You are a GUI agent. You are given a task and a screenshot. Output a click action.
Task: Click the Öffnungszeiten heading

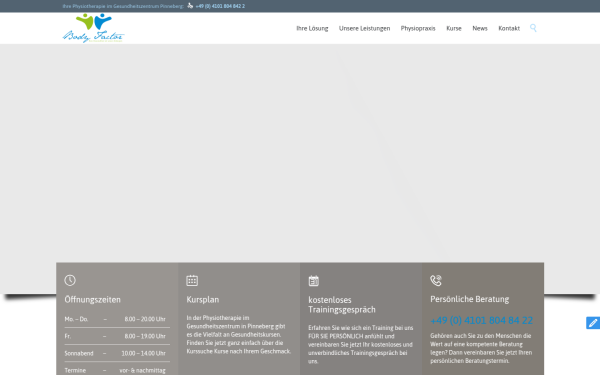pos(92,300)
